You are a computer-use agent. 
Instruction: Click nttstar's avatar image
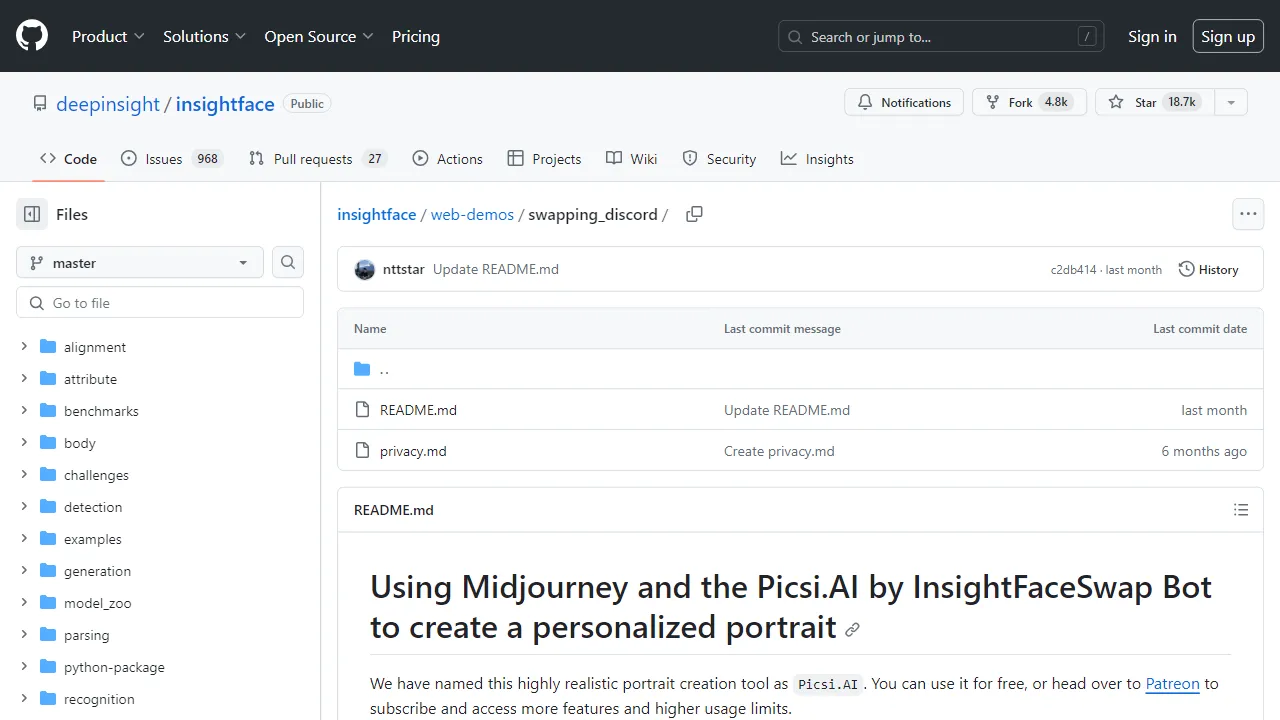click(x=365, y=270)
